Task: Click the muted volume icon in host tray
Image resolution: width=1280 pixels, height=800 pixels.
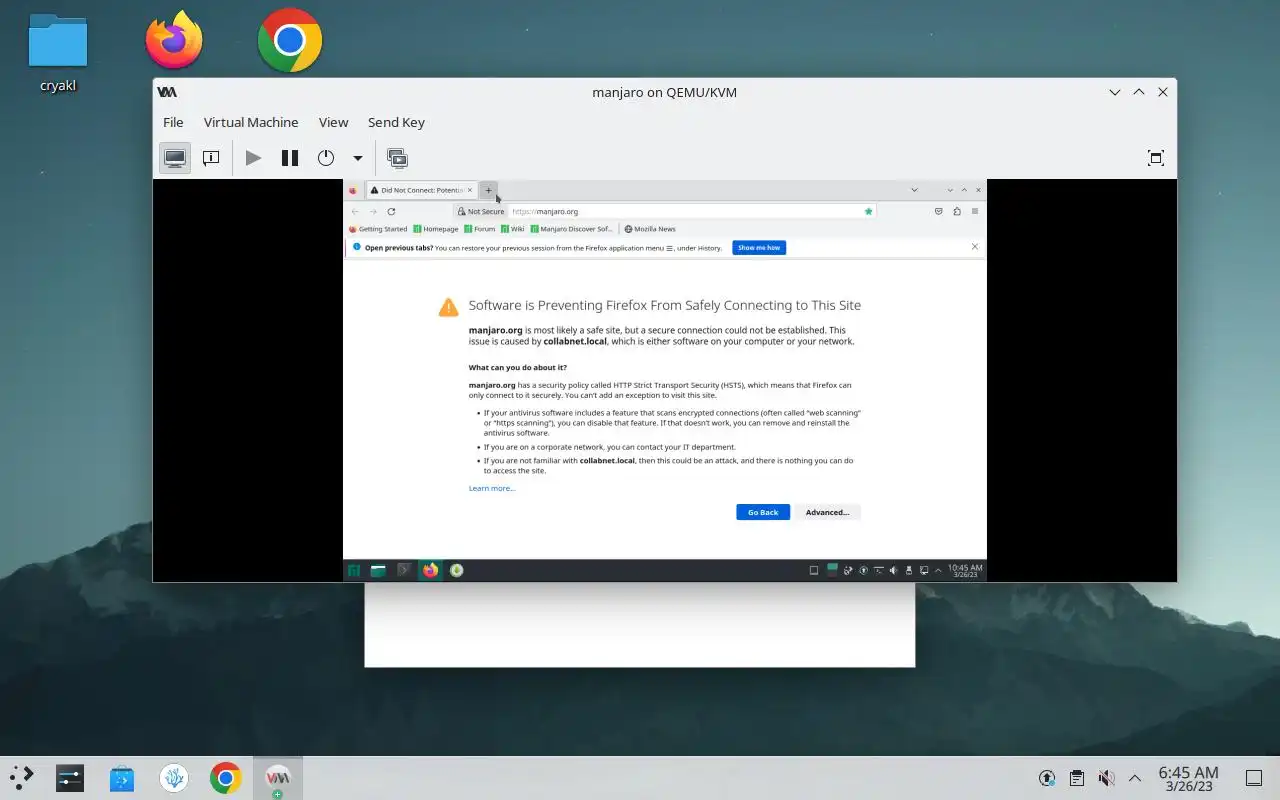Action: pos(1106,778)
